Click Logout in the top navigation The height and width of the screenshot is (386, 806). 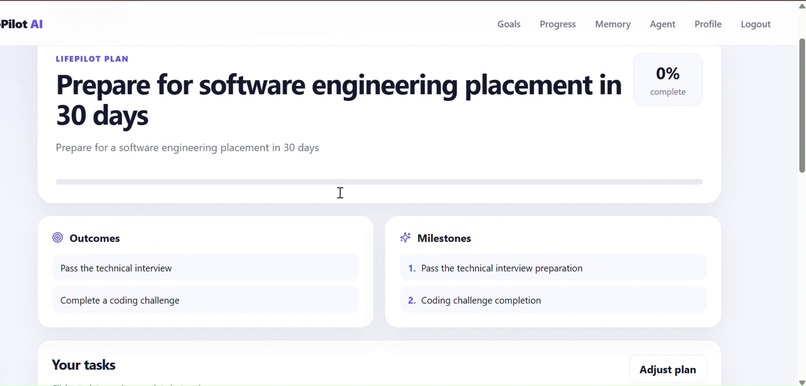click(x=755, y=24)
